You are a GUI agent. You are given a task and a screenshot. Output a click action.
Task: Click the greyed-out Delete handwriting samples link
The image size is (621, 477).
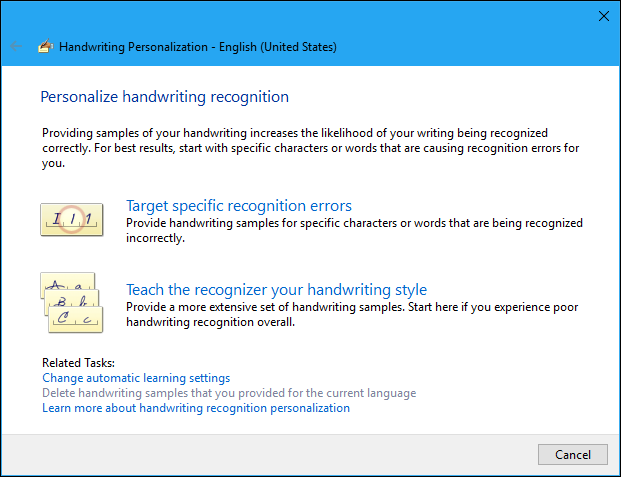point(229,393)
